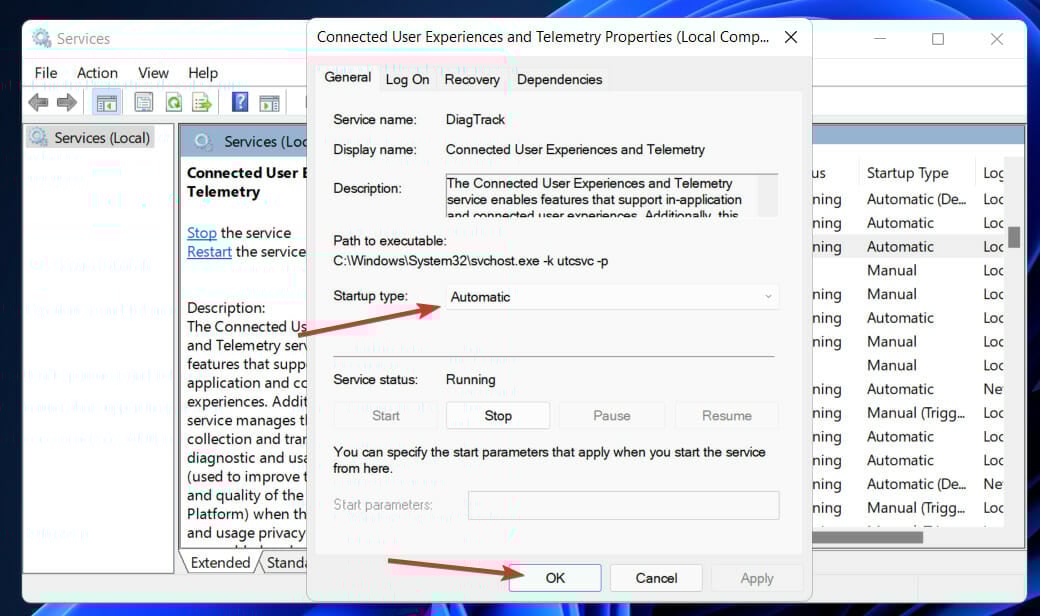Click the Back navigation arrow in Services toolbar
Screen dimensions: 1040x616
point(37,101)
